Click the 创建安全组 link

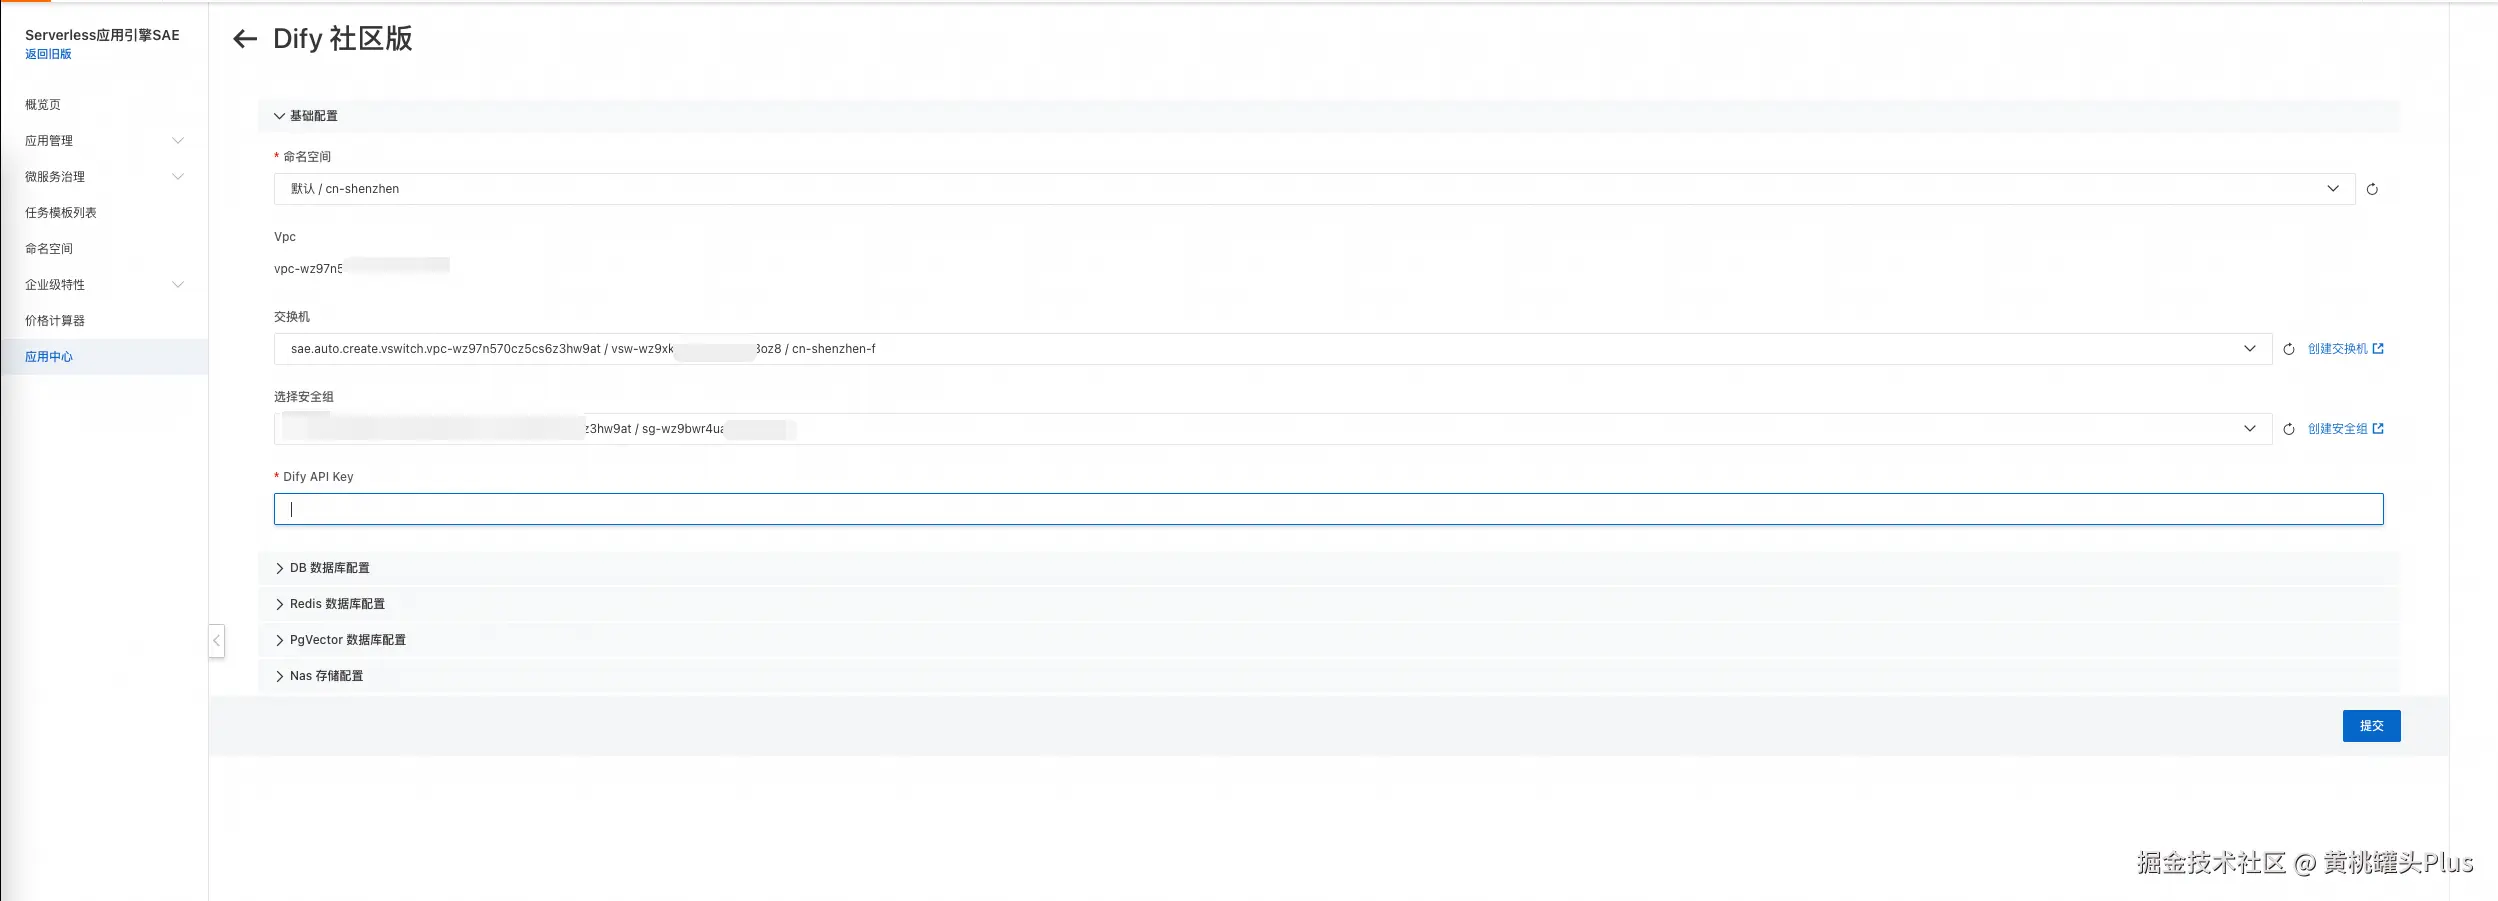tap(2345, 429)
